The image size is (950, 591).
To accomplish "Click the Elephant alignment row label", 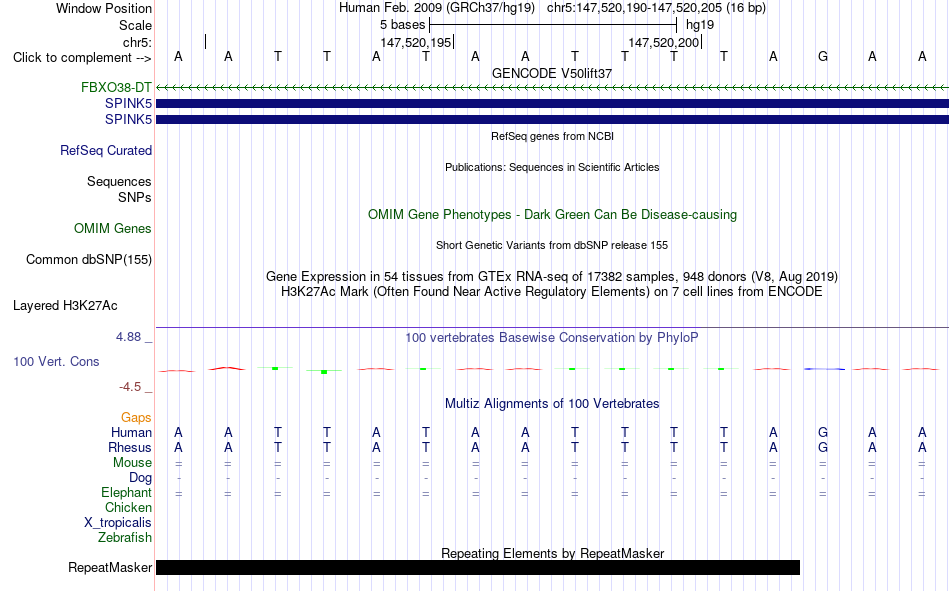I will coord(127,492).
